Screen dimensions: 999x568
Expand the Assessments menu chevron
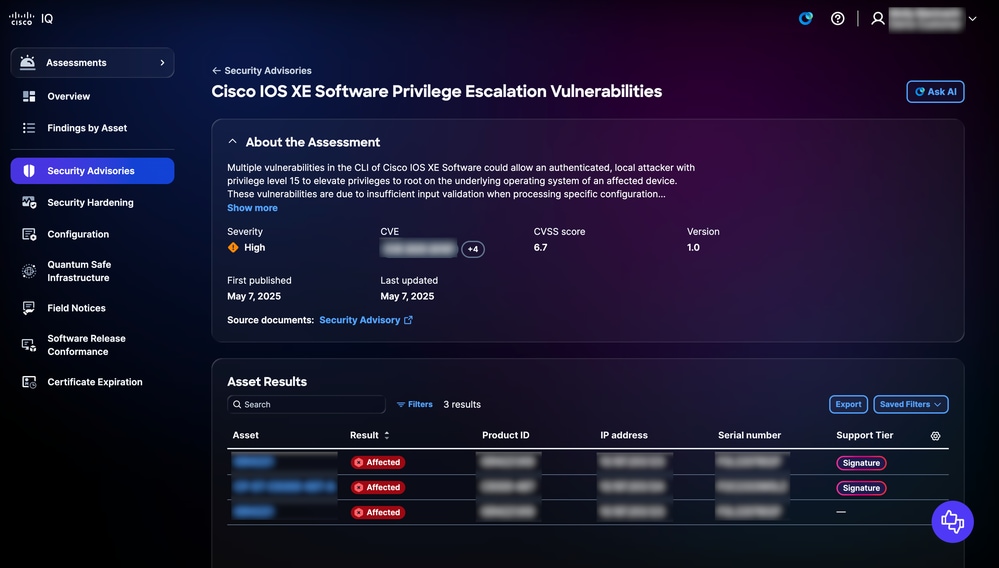(162, 62)
